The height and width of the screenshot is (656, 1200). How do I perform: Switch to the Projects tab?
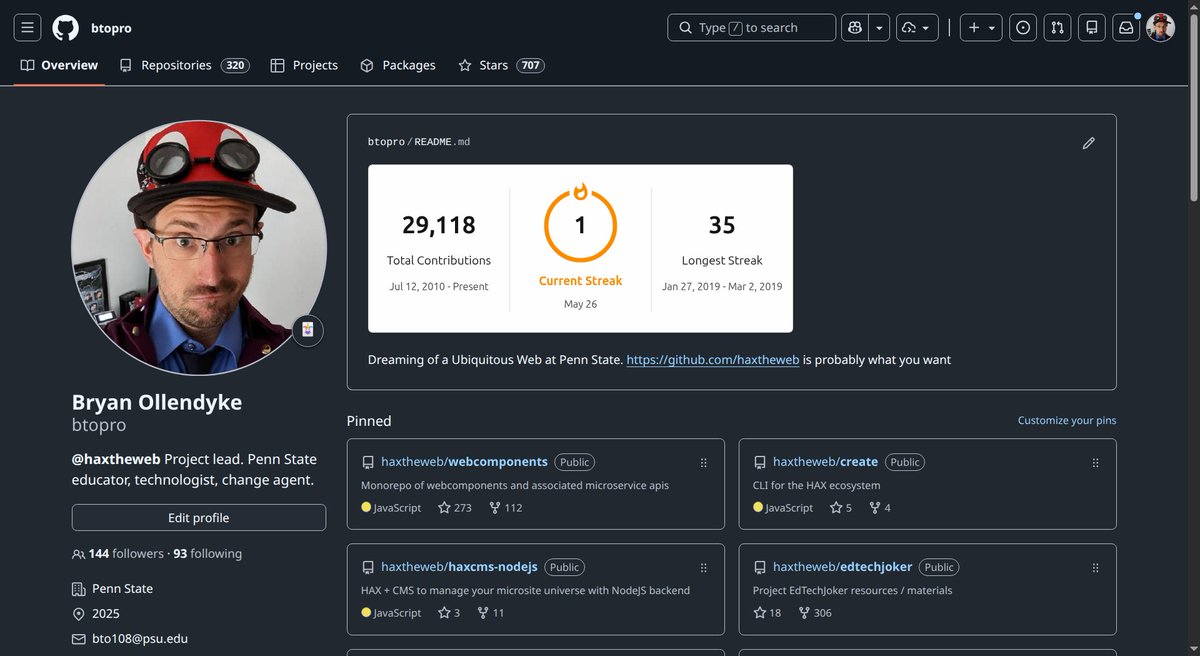click(x=304, y=65)
